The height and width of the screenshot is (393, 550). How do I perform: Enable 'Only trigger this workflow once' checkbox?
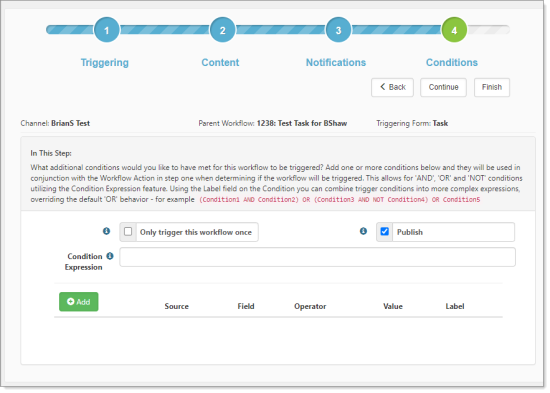(x=128, y=232)
